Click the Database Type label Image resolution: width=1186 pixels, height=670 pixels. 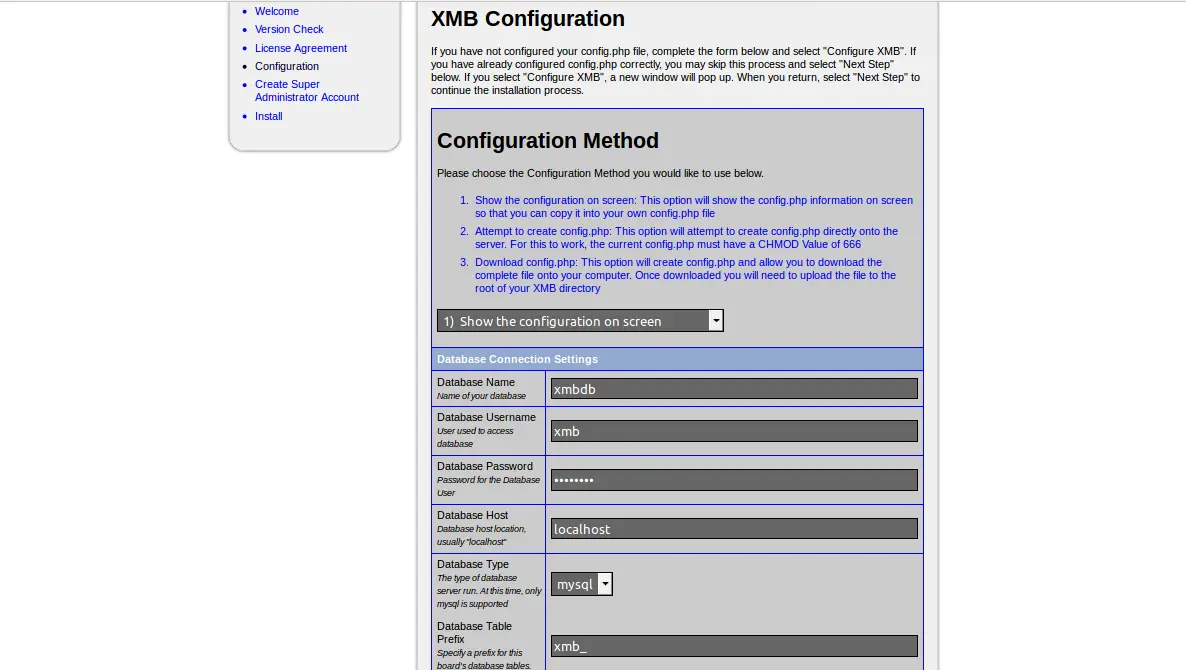pyautogui.click(x=473, y=565)
